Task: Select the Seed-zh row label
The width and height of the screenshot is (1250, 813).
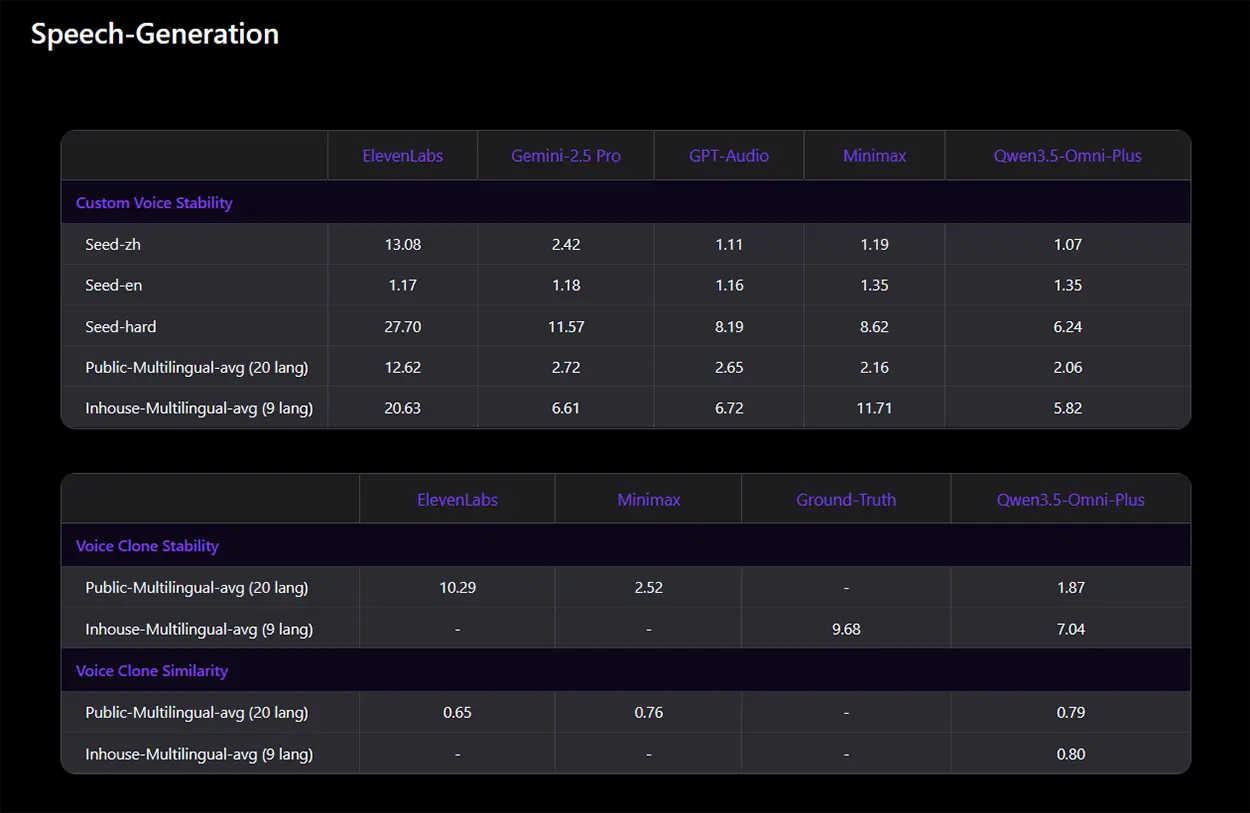Action: click(106, 245)
